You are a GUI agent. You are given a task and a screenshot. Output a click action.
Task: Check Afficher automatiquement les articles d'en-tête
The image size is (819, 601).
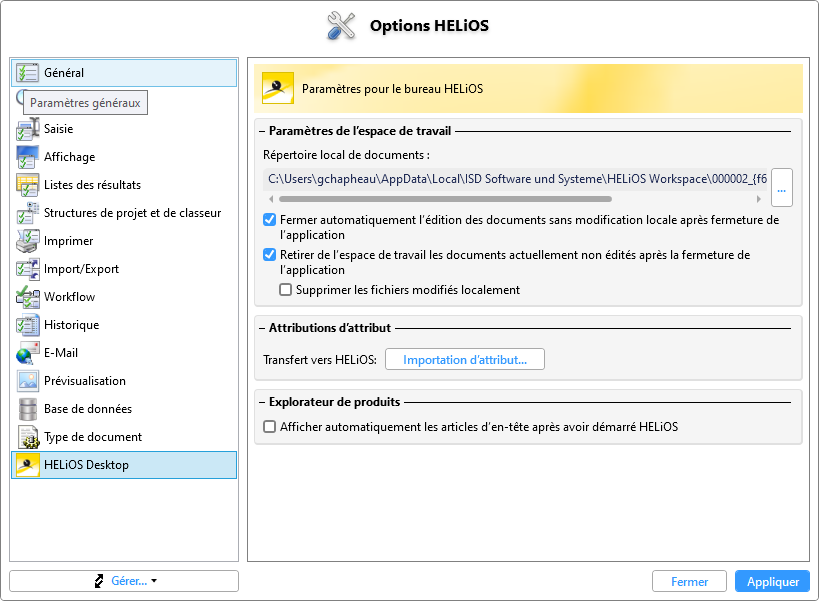tap(270, 427)
